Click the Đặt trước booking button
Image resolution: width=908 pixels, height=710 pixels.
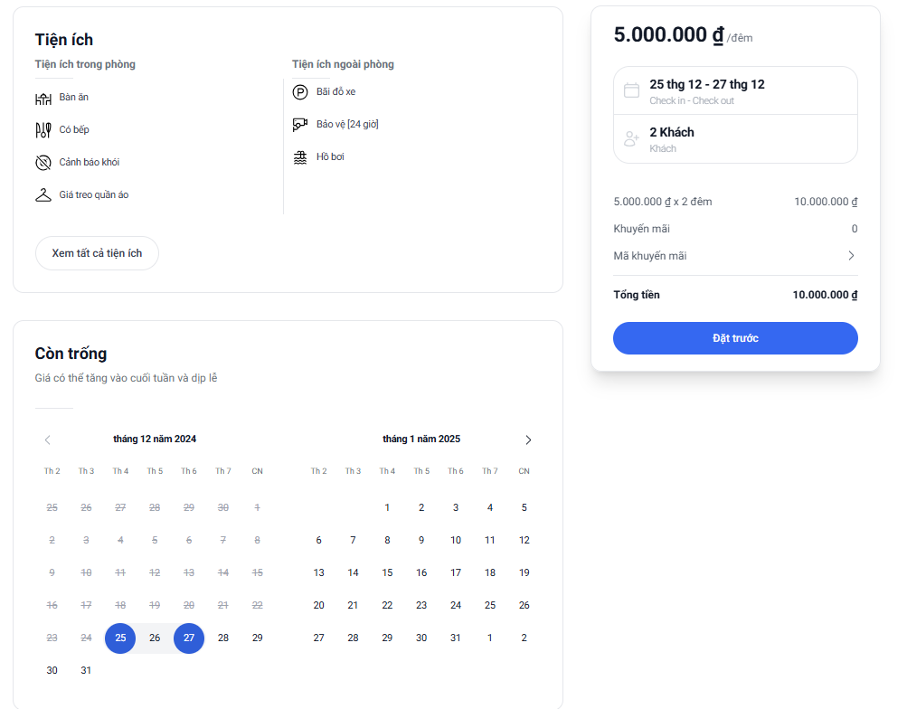click(735, 338)
